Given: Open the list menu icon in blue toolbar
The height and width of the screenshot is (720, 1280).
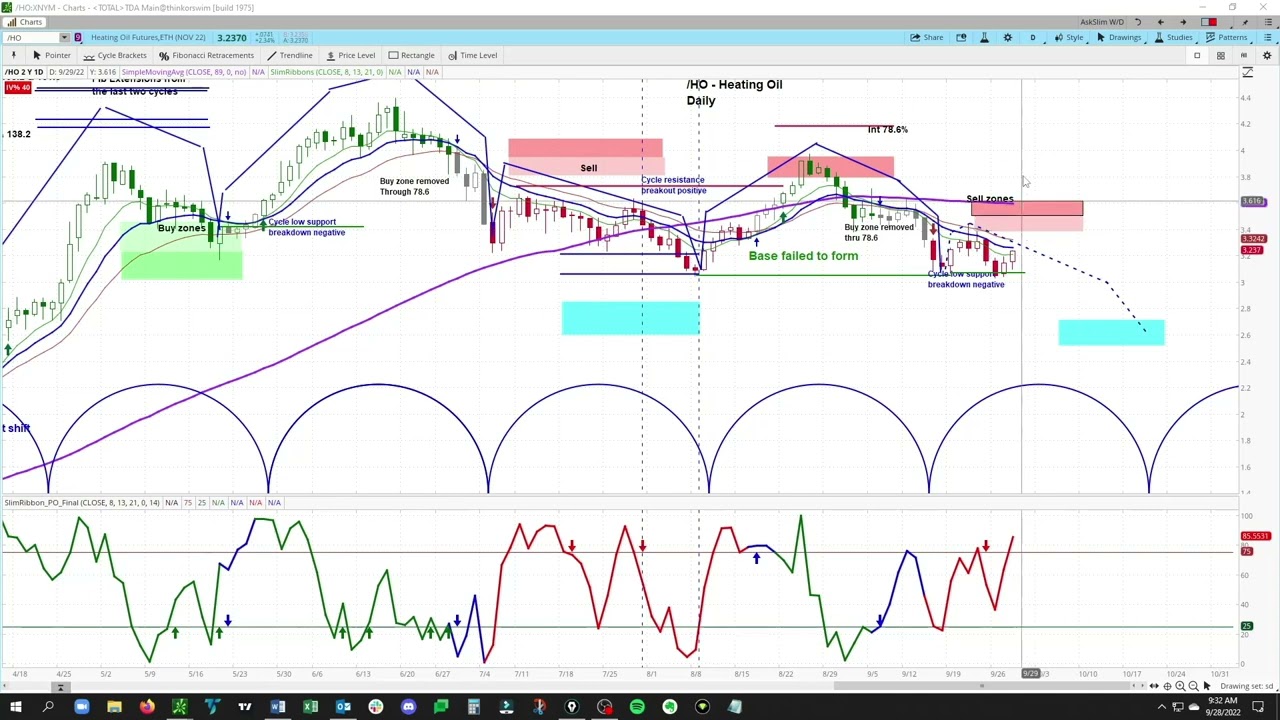Looking at the screenshot, I should point(1266,38).
